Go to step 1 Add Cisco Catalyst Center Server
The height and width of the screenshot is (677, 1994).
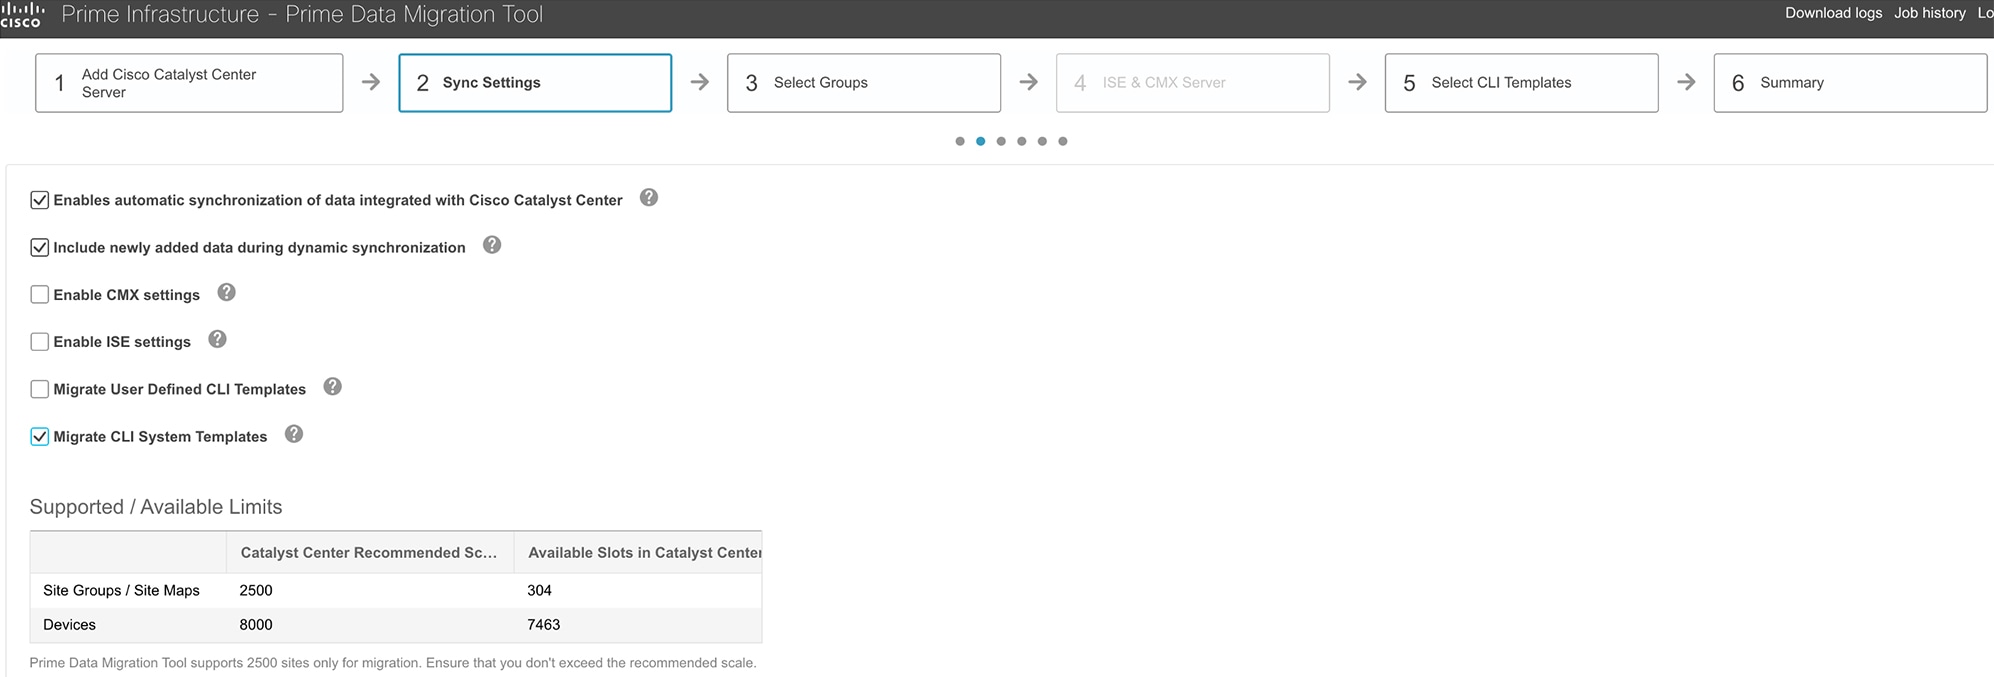click(x=189, y=83)
